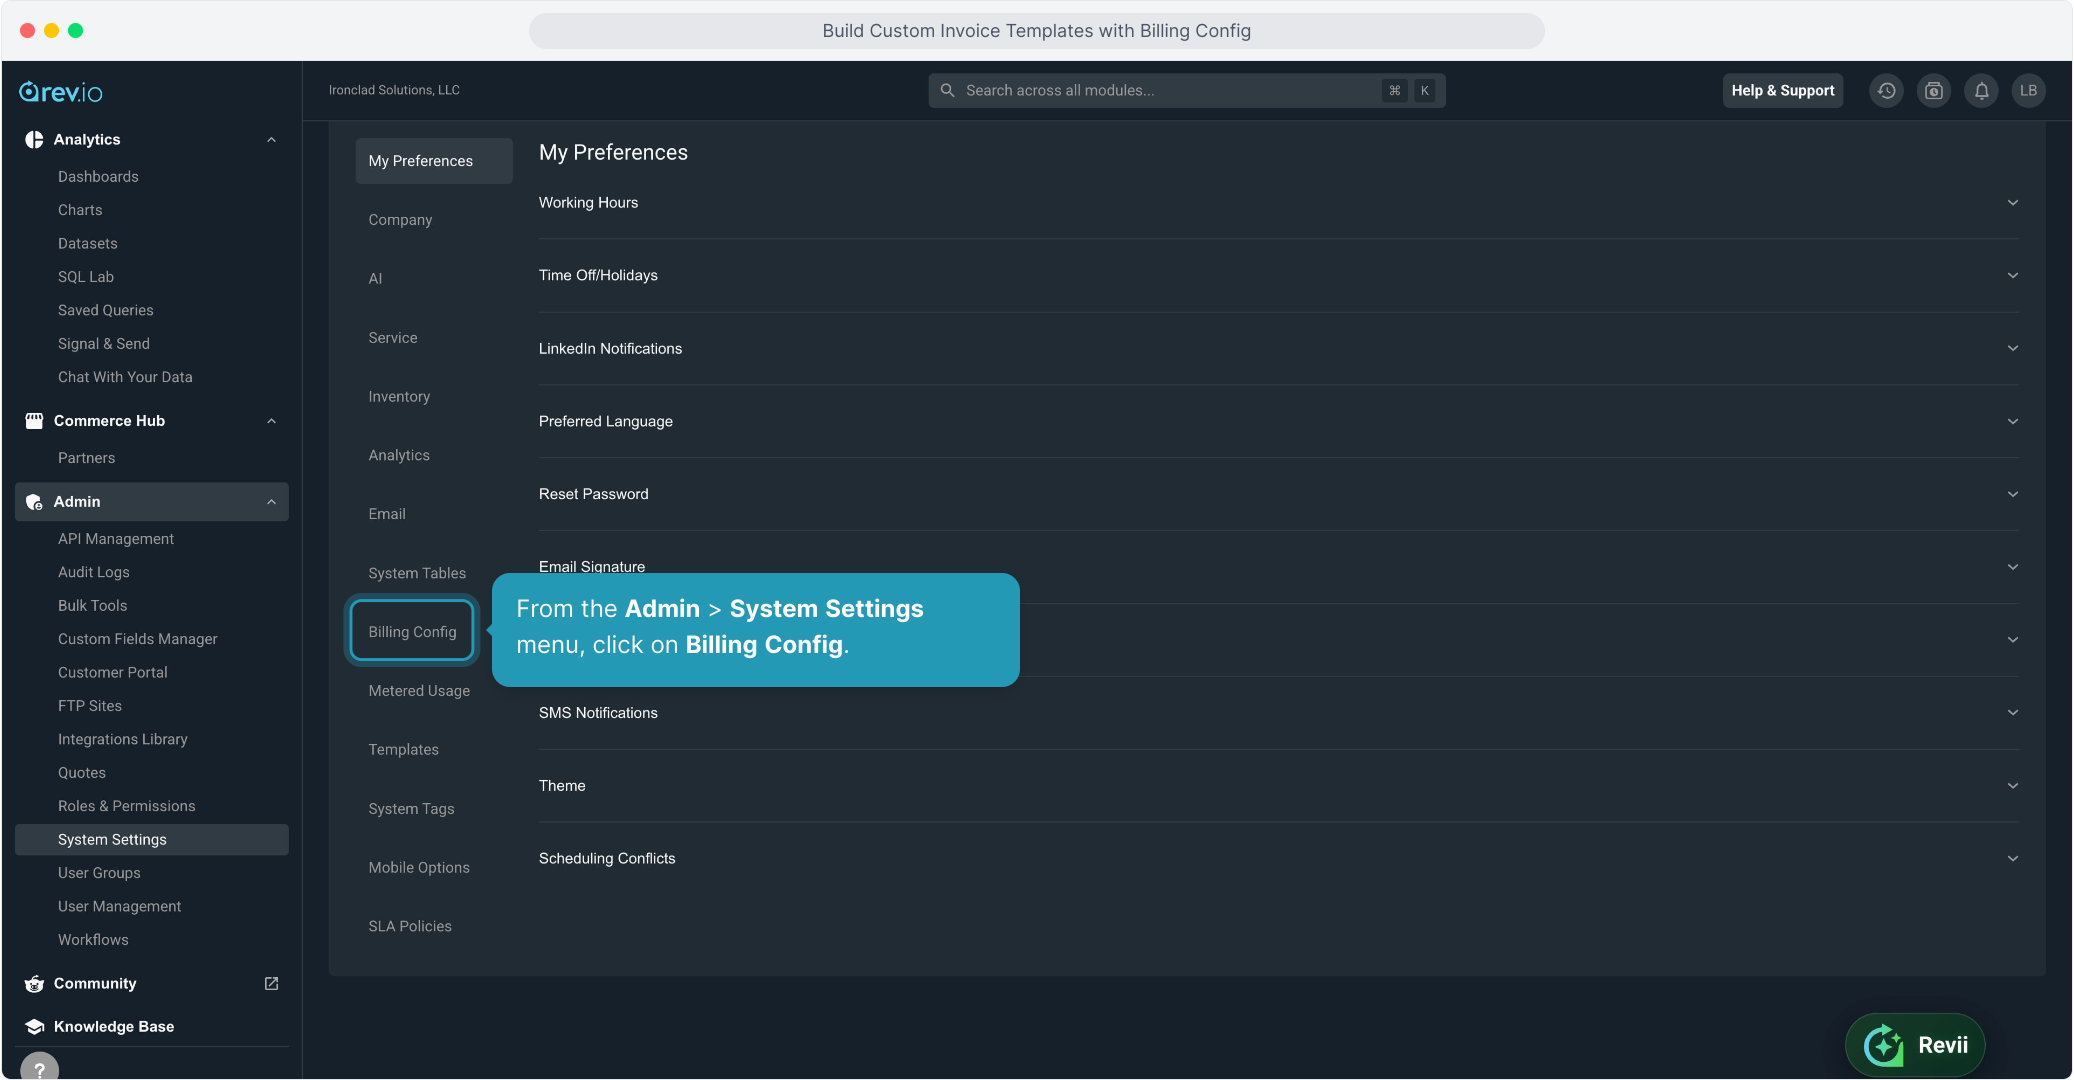Click the Commerce Hub storefront icon

coord(34,421)
